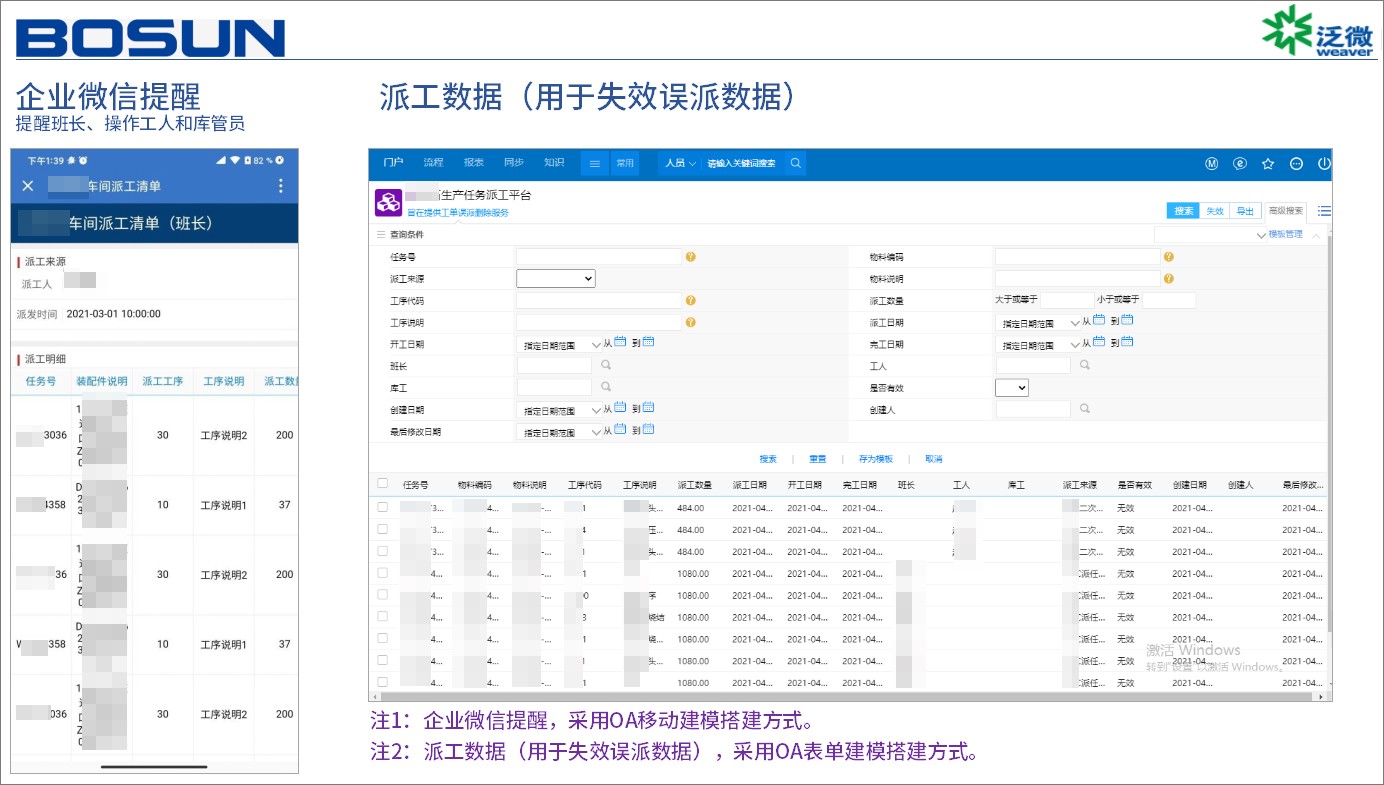This screenshot has height=785, width=1384.
Task: Click the 班长 lookup magnifier icon
Action: 606,365
